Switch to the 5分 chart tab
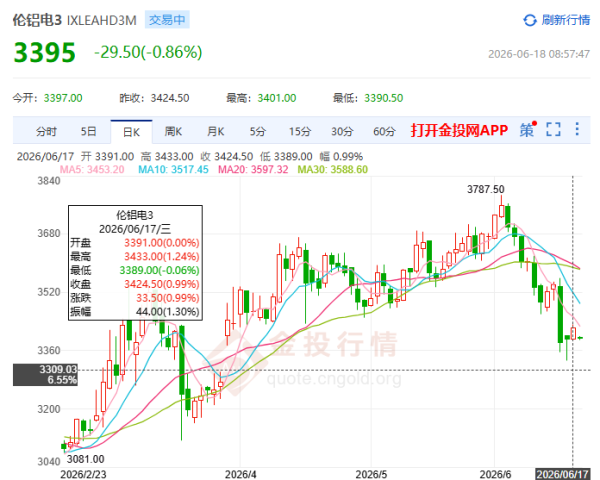Image resolution: width=600 pixels, height=480 pixels. coord(258,132)
